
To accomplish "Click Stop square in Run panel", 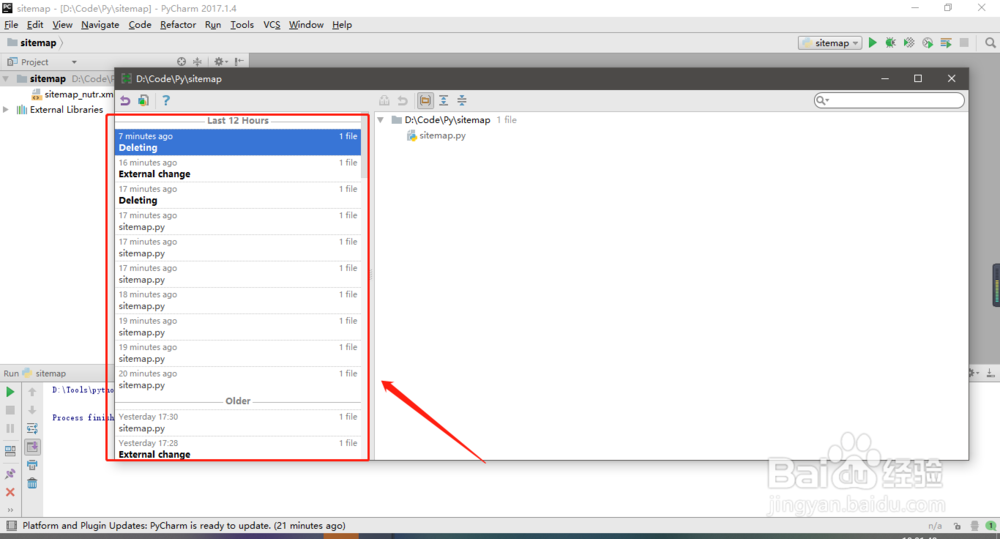I will coord(10,410).
